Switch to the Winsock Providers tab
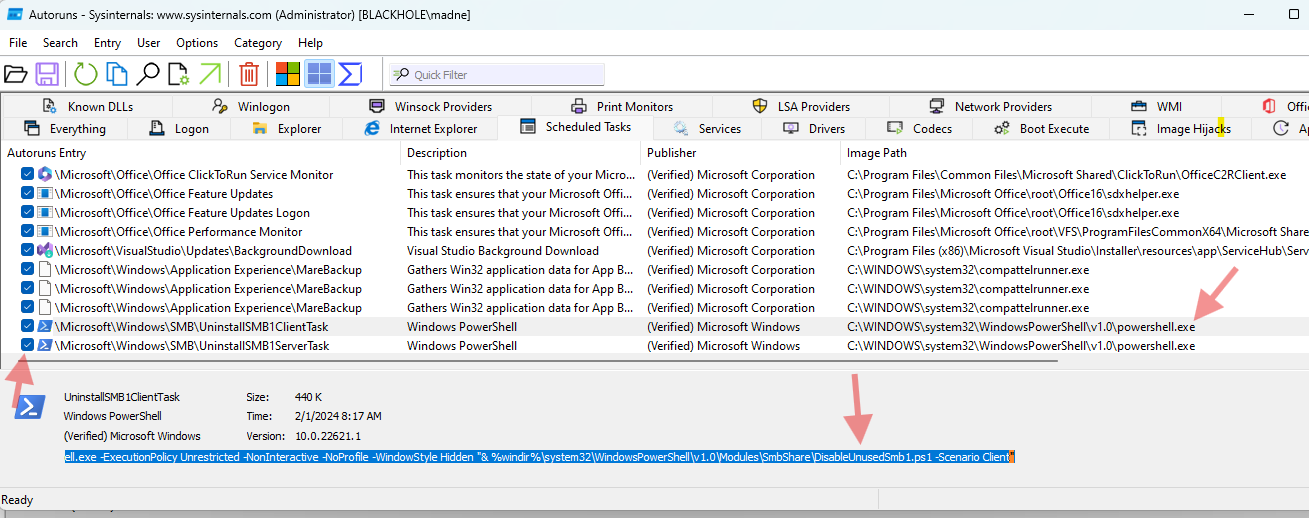1309x518 pixels. (431, 106)
